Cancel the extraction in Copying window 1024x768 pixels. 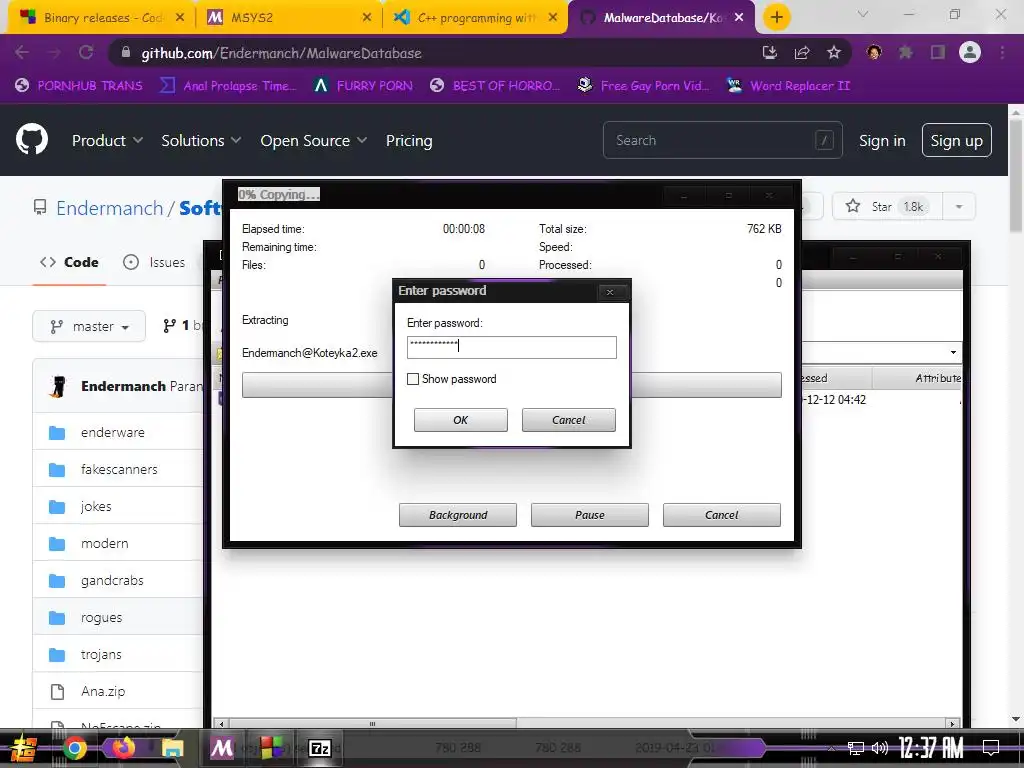click(722, 515)
